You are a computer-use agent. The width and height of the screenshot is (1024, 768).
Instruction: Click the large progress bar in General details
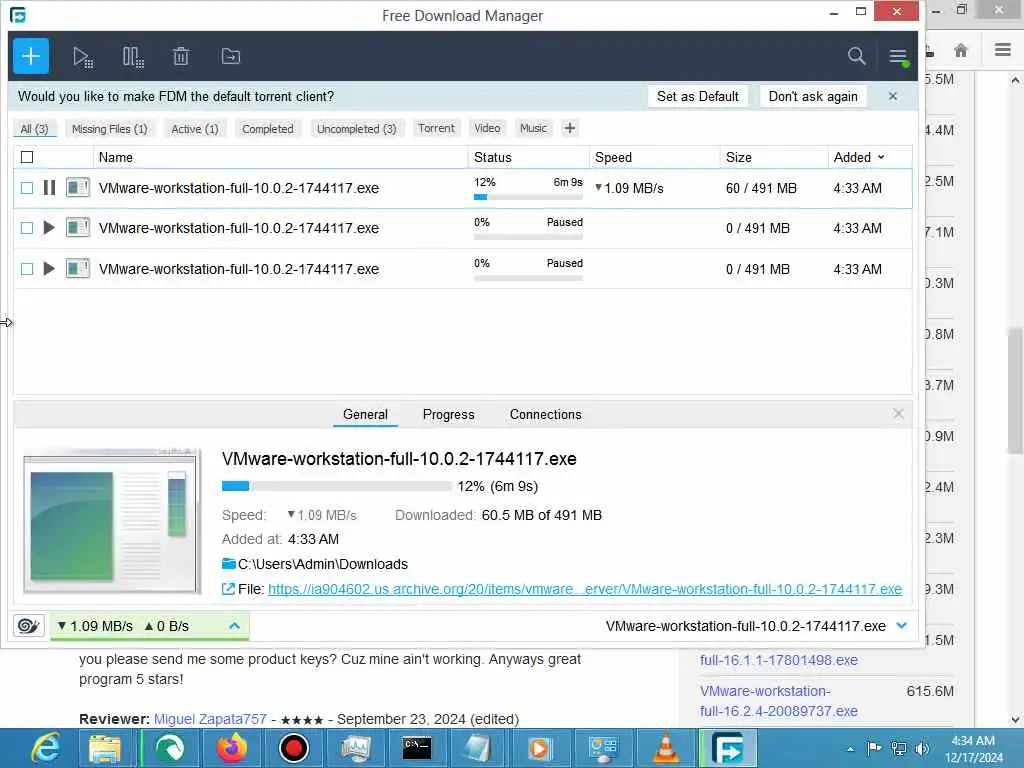(336, 486)
